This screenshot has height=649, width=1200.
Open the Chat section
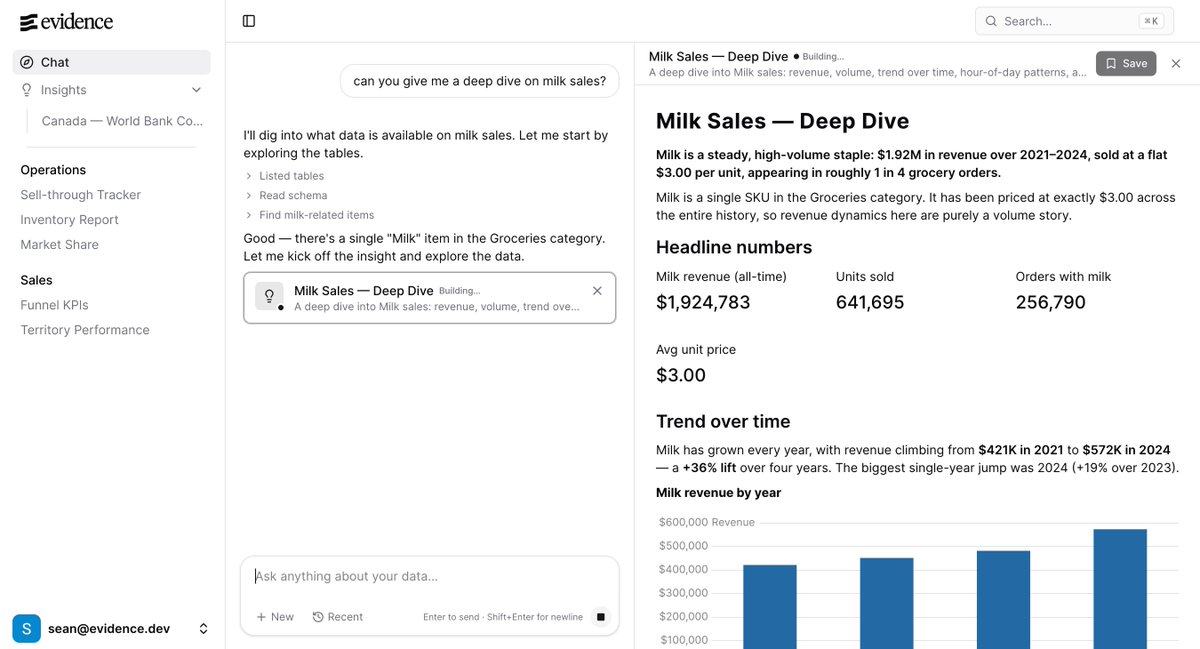pos(112,62)
